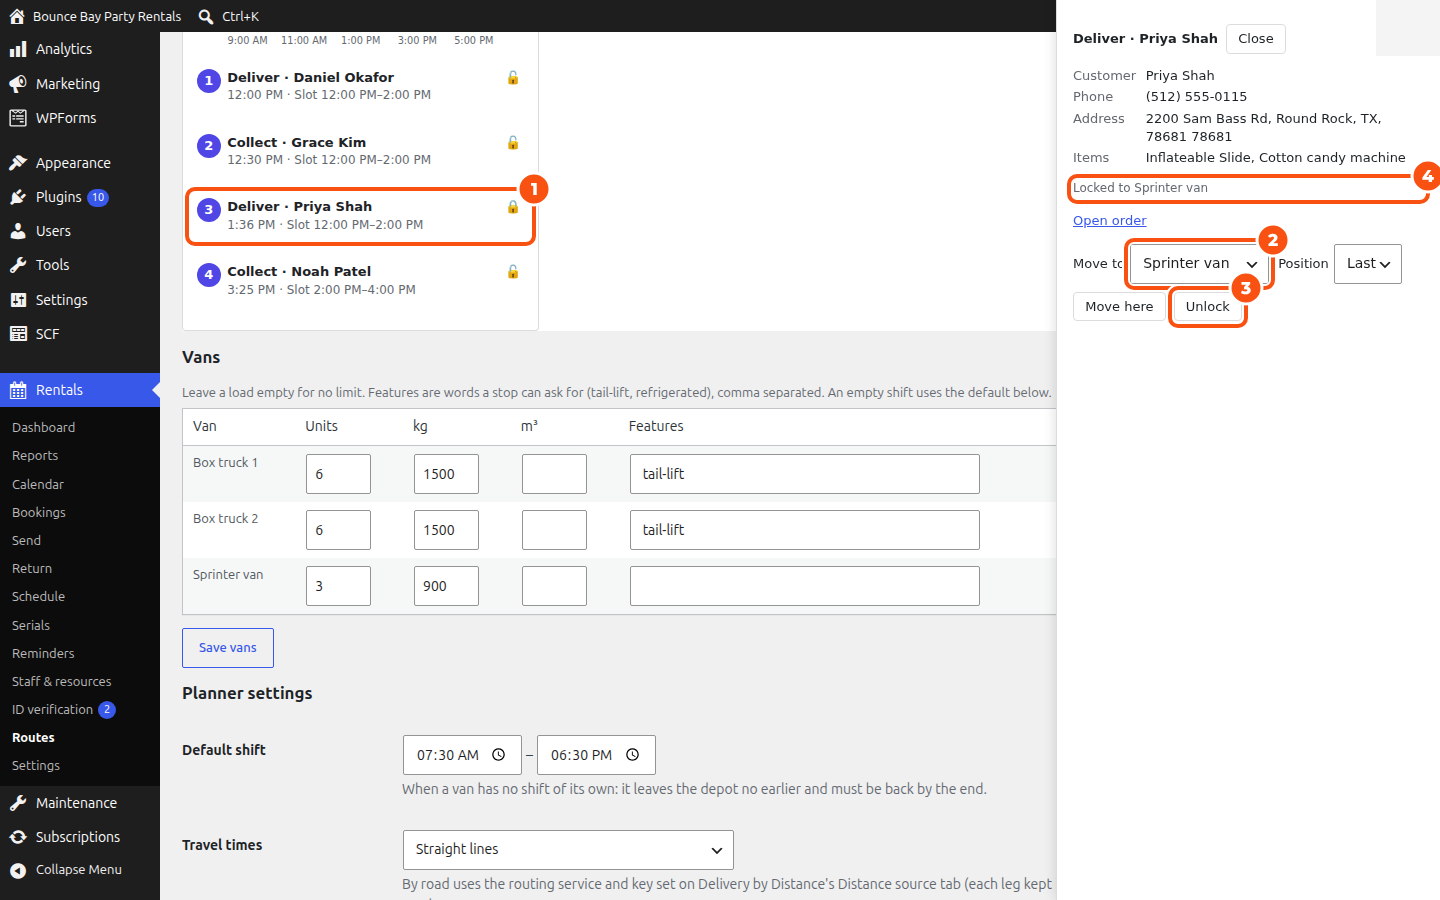The image size is (1440, 900).
Task: Click the Box truck 2 Features field
Action: click(805, 530)
